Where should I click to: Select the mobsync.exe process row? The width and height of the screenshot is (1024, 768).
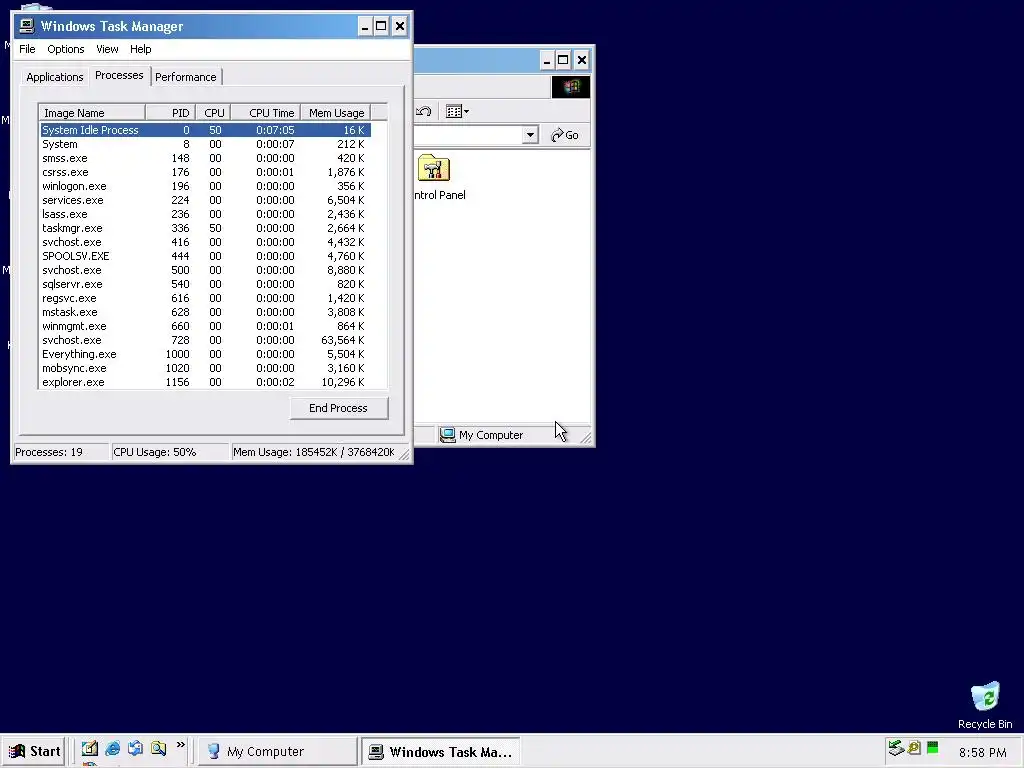(x=205, y=368)
